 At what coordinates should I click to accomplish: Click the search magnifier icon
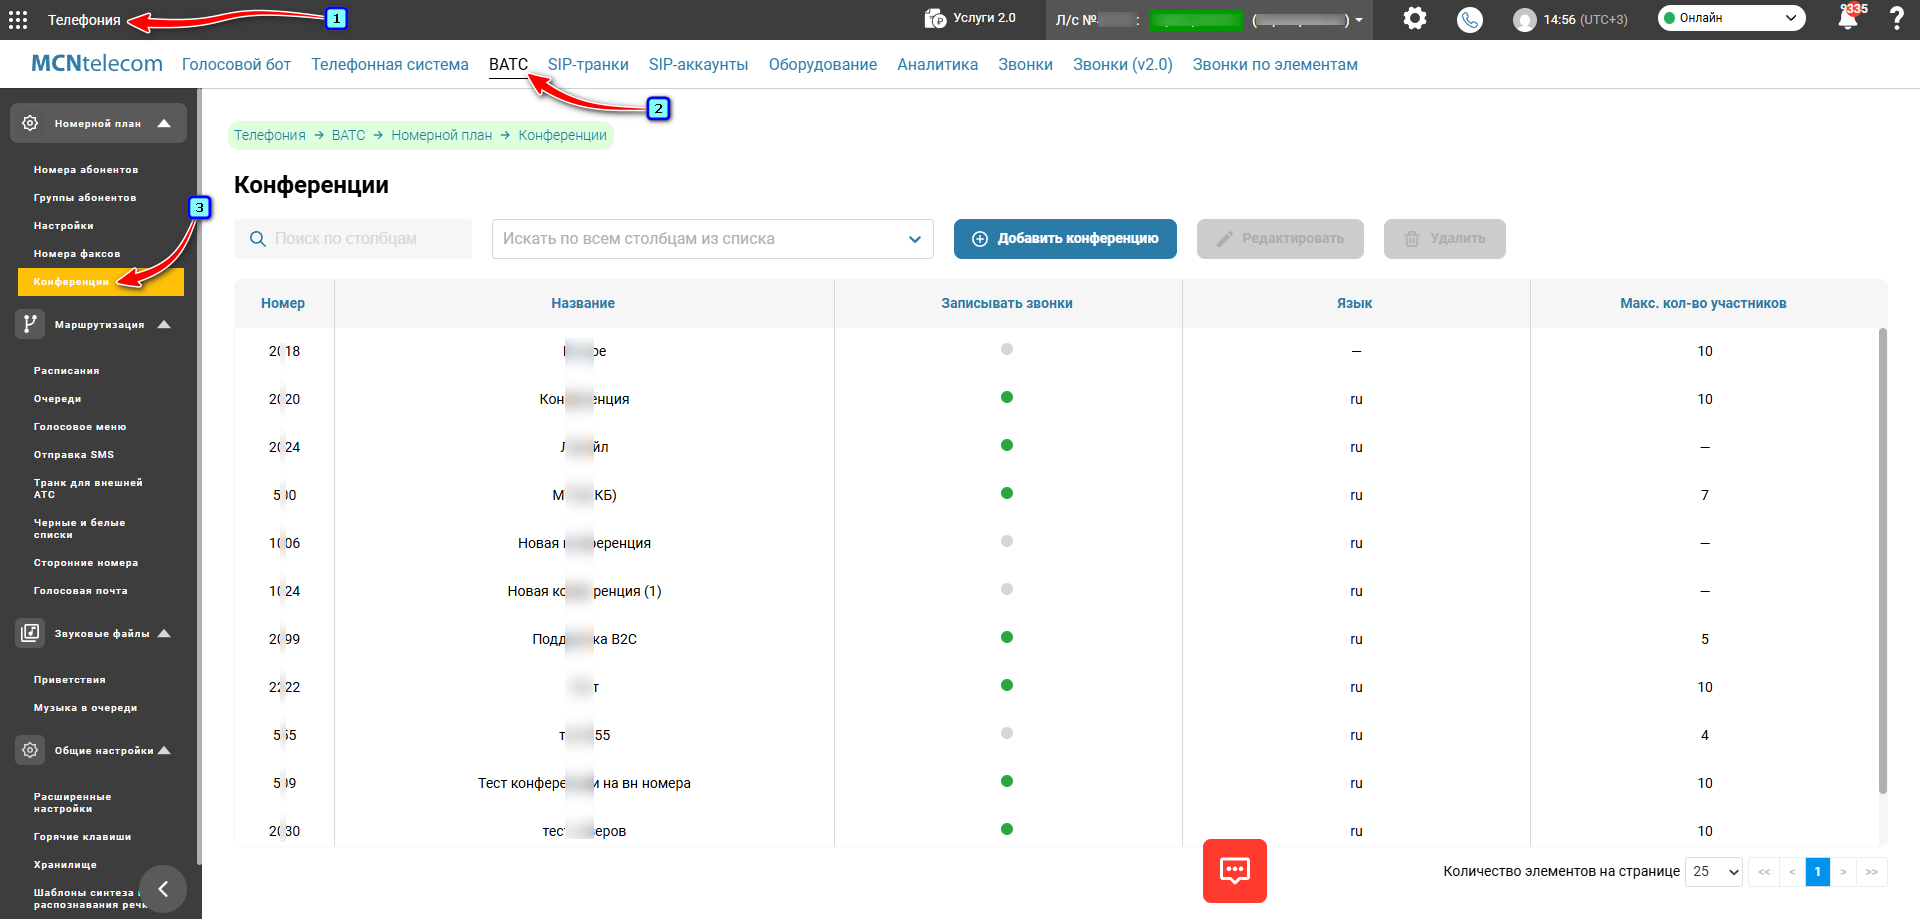point(257,239)
